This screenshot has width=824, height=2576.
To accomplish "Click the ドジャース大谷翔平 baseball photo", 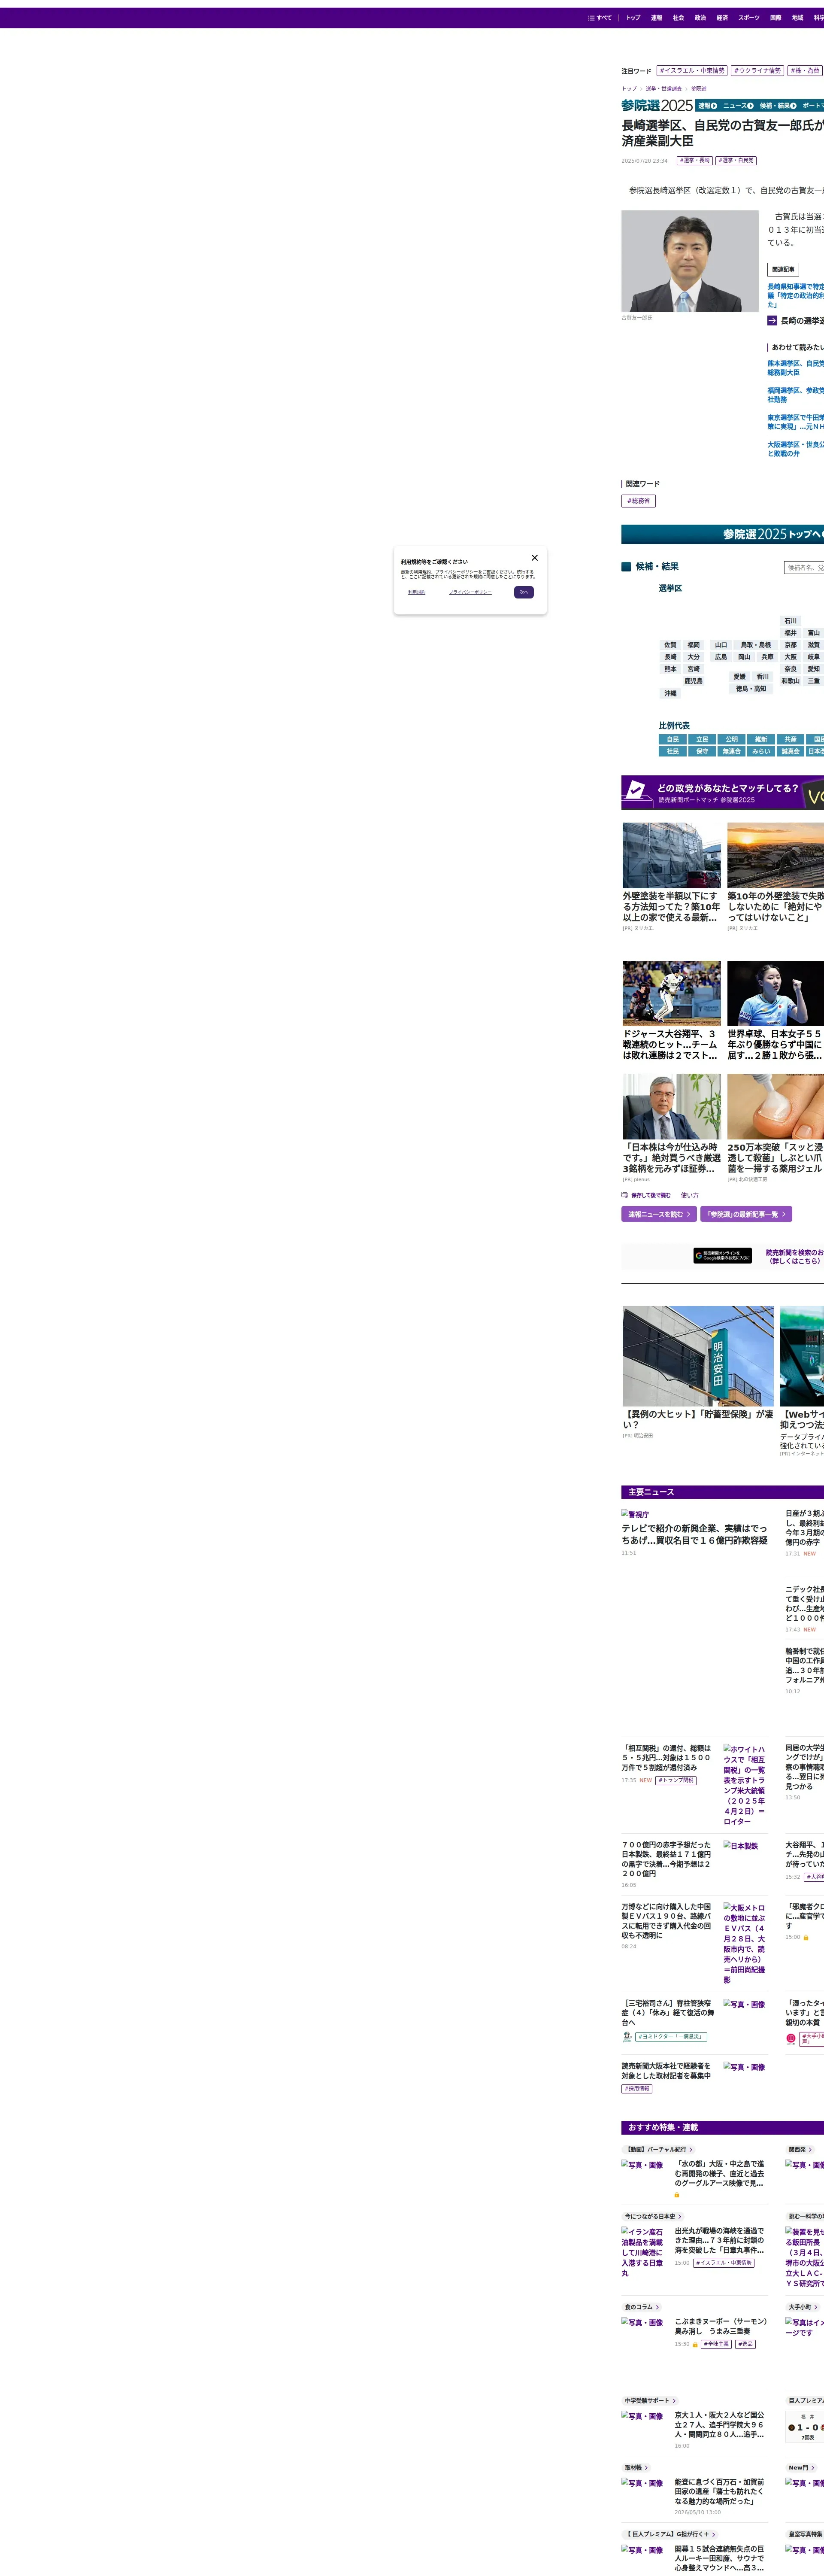I will pyautogui.click(x=672, y=994).
